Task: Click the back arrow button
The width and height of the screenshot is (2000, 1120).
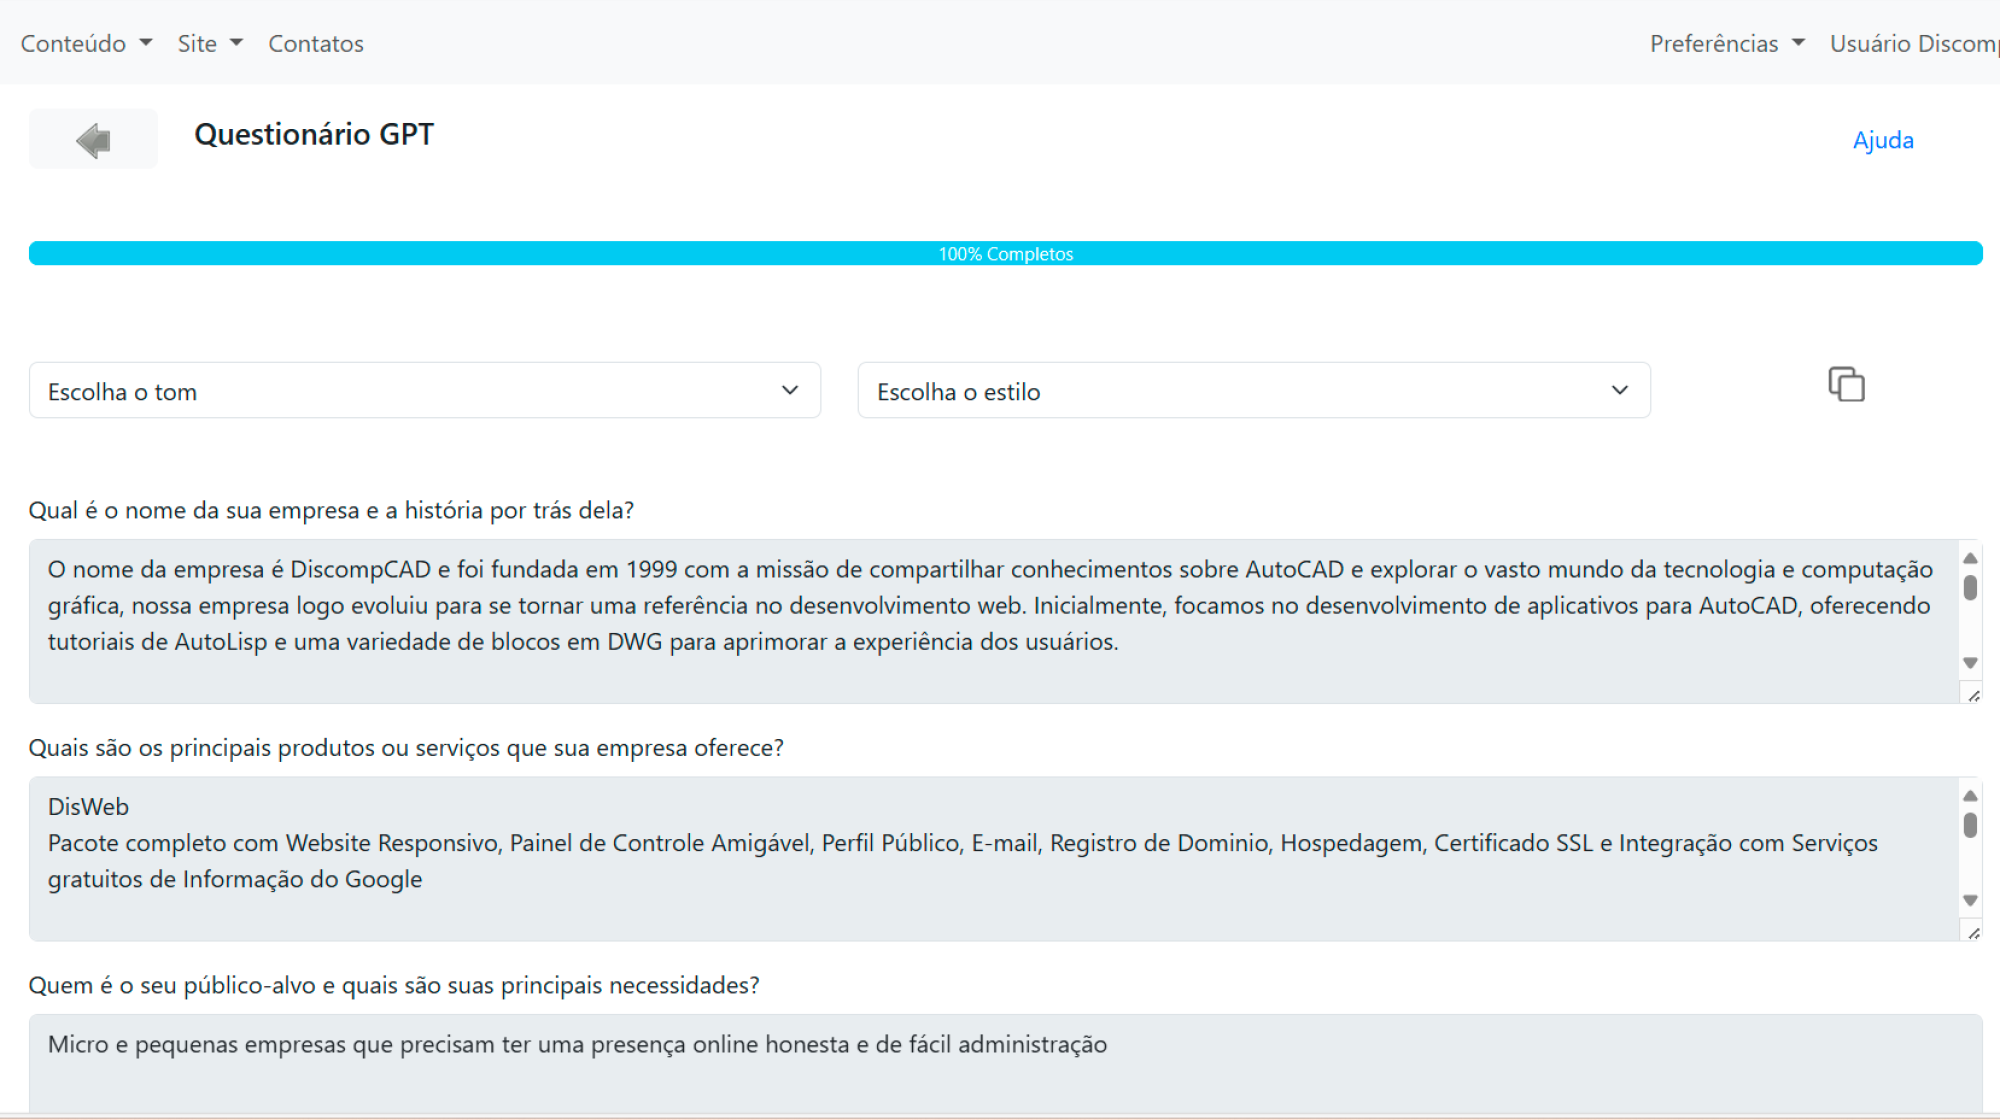Action: click(x=93, y=139)
